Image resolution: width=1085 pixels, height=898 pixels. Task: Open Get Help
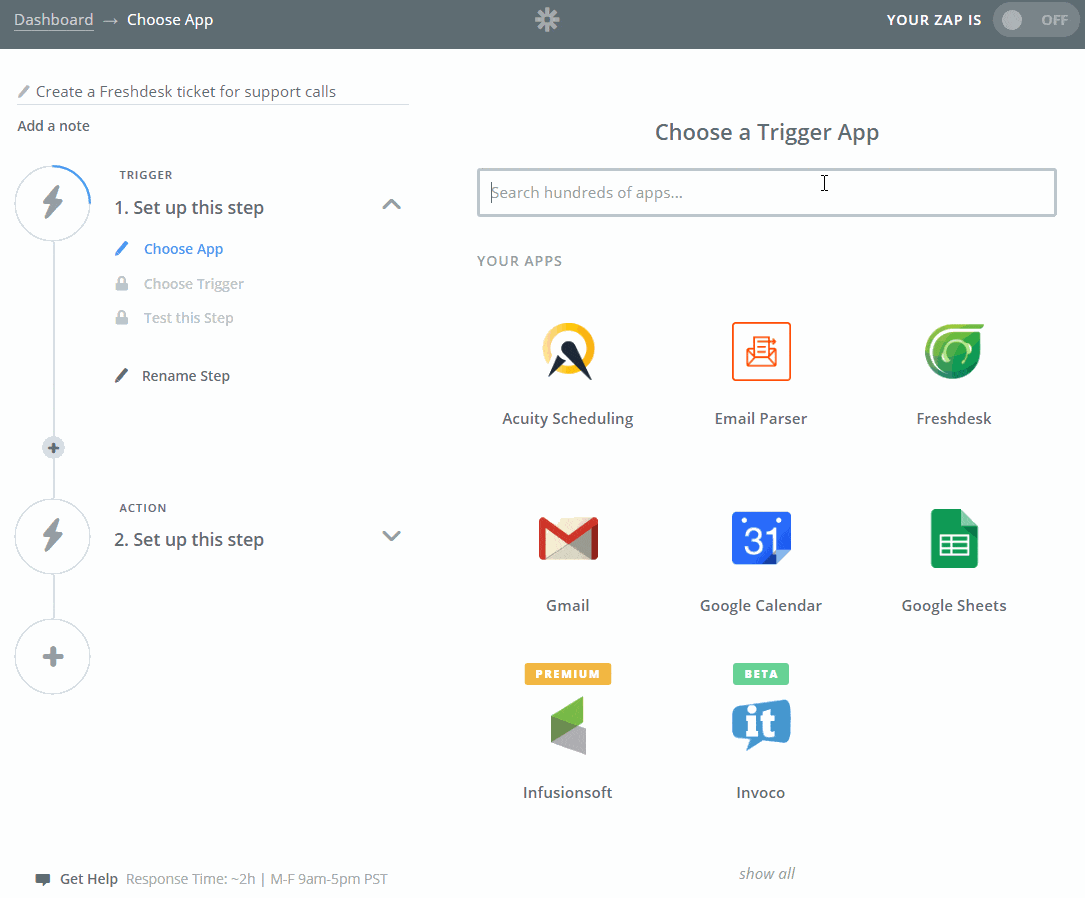[x=89, y=879]
